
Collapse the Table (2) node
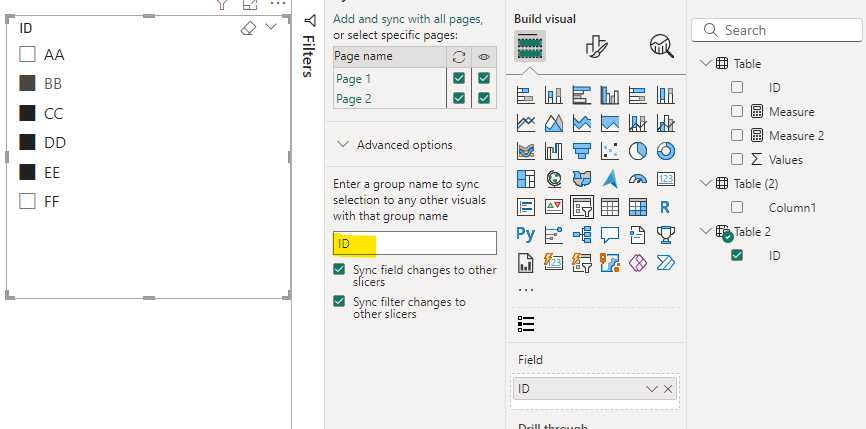pyautogui.click(x=705, y=183)
